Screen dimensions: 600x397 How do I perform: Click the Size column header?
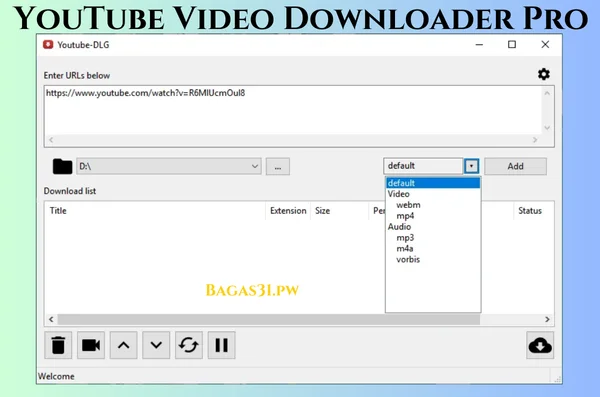point(339,211)
